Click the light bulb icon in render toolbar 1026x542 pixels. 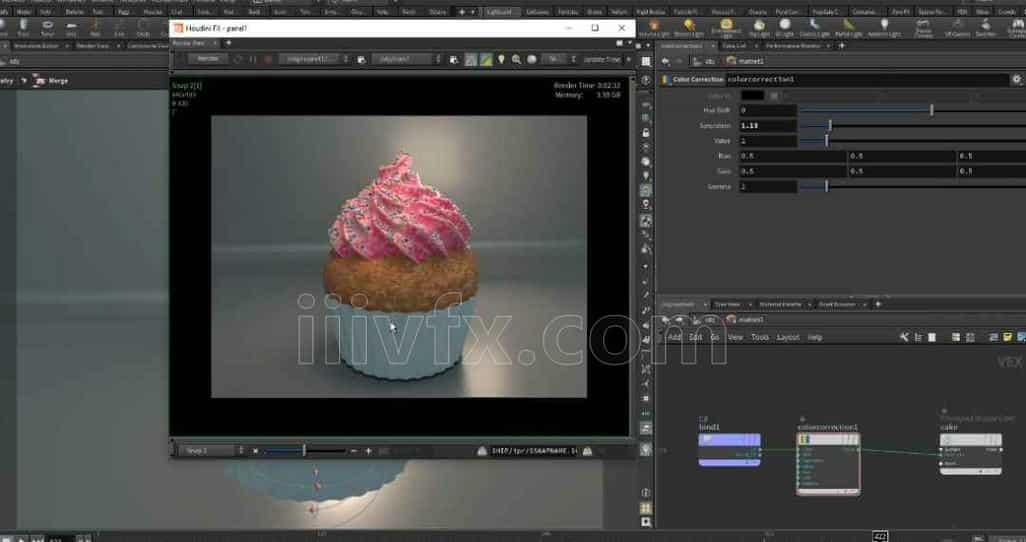coord(501,59)
